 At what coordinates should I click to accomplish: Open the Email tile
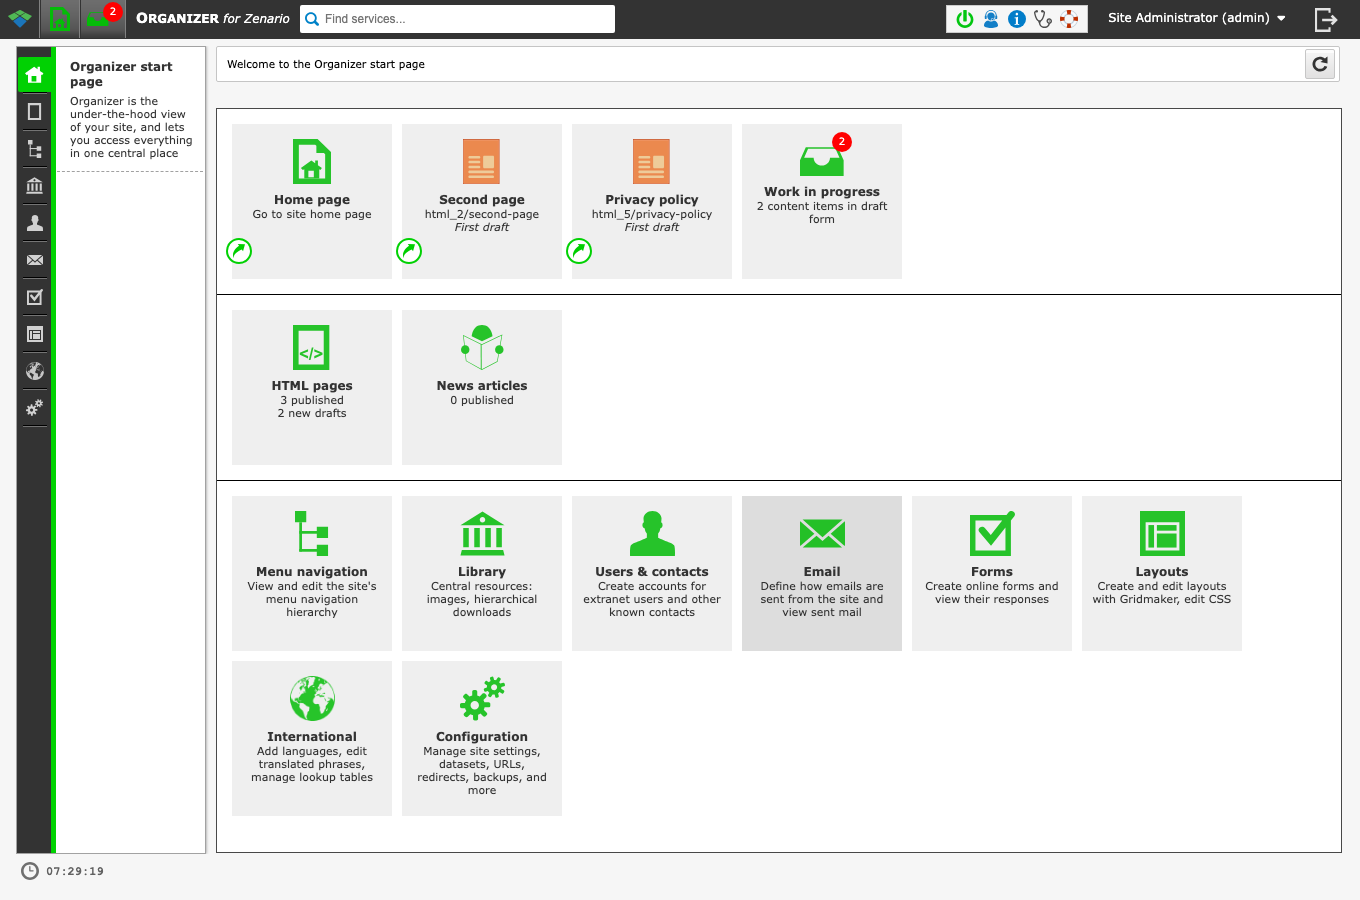tap(822, 573)
